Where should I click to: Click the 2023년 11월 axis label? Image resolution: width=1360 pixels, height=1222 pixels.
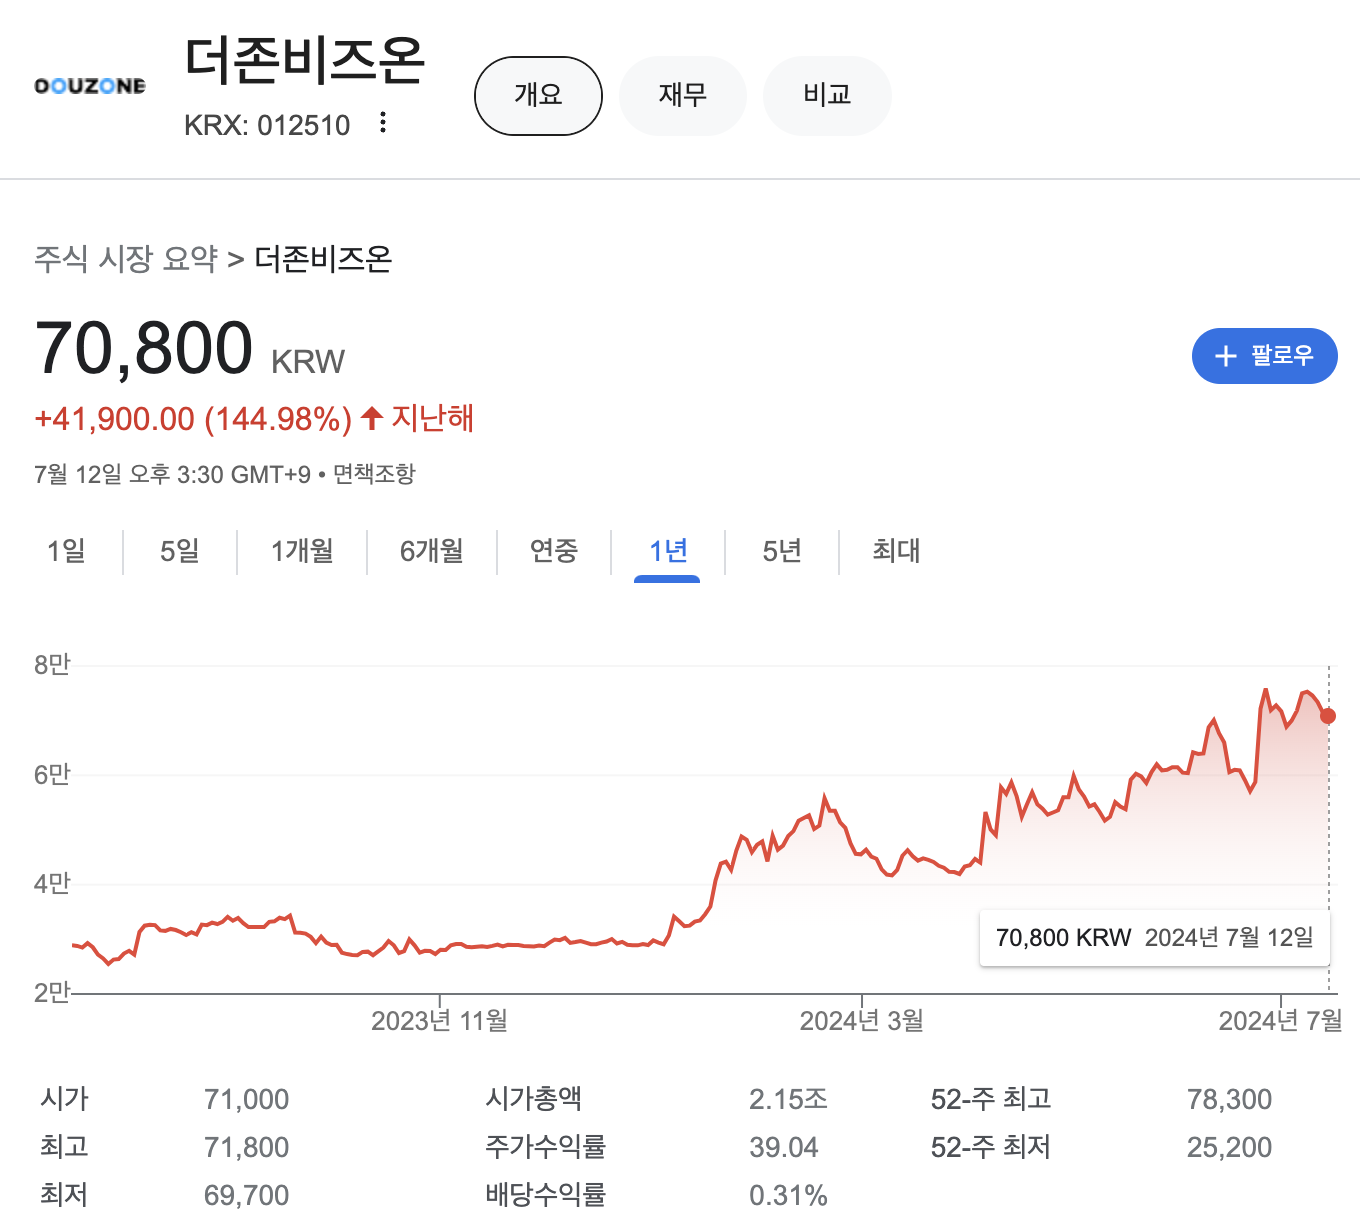coord(440,1021)
